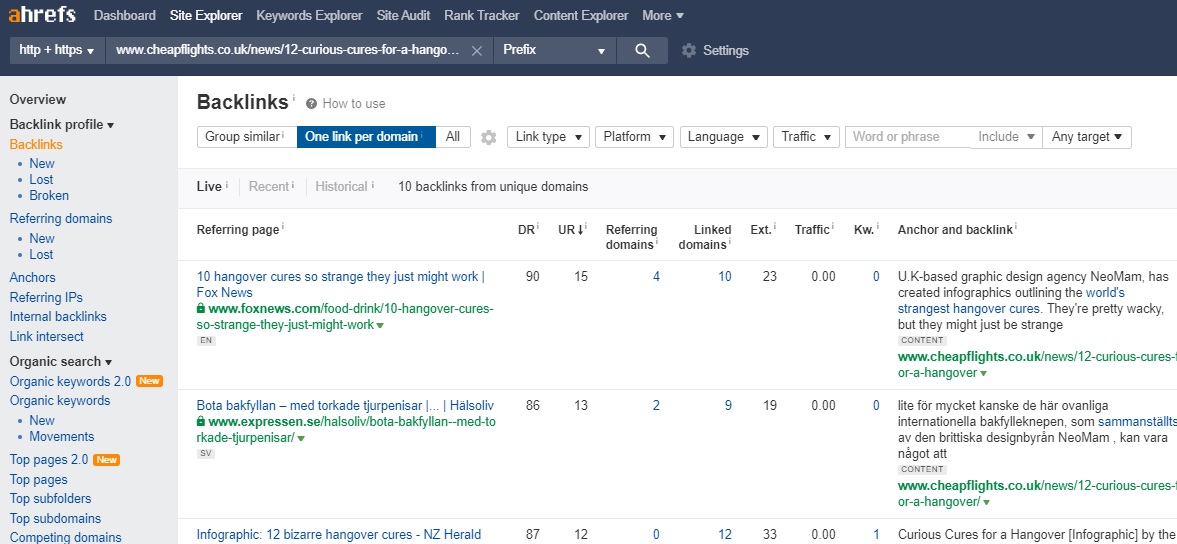Image resolution: width=1177 pixels, height=544 pixels.
Task: Click the New badge beside Organic keywords 2.0
Action: click(x=149, y=381)
